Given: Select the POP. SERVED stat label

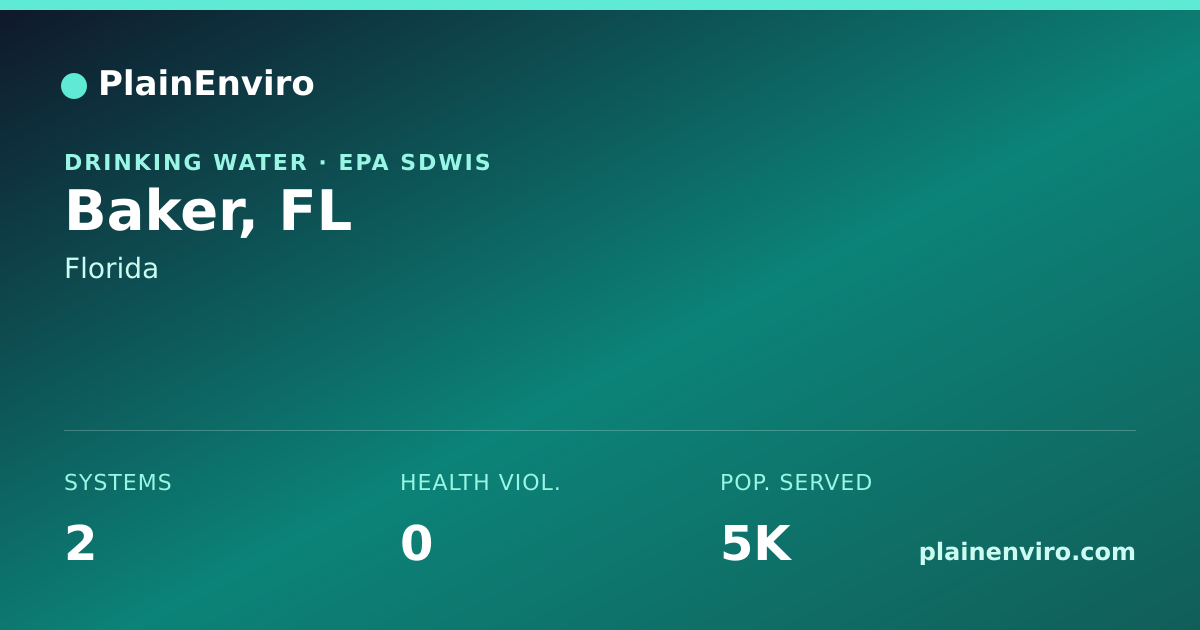Looking at the screenshot, I should tap(796, 483).
